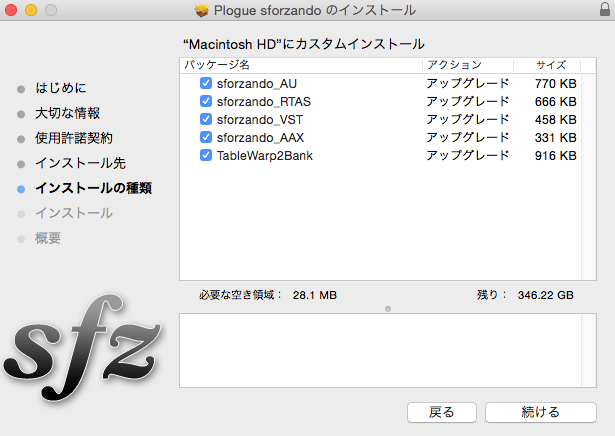The height and width of the screenshot is (436, 615).
Task: Click the サイズ column header
Action: coord(547,65)
